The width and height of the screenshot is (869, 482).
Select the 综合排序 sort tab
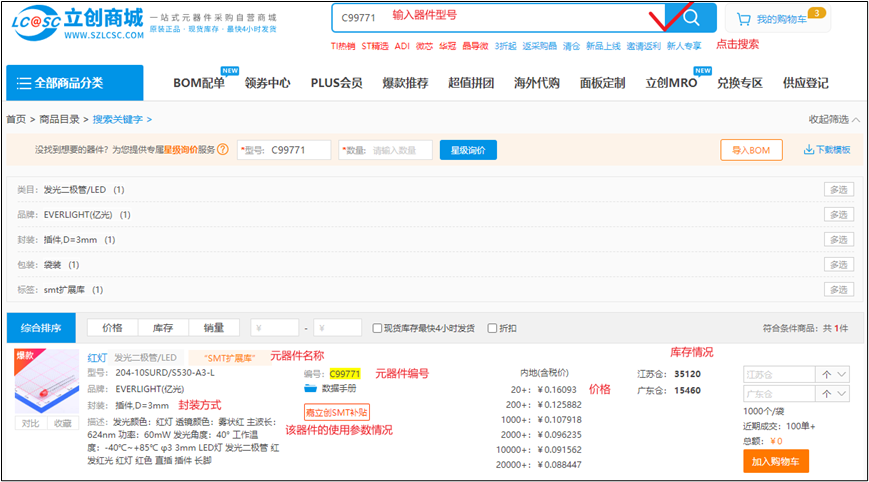(x=41, y=328)
